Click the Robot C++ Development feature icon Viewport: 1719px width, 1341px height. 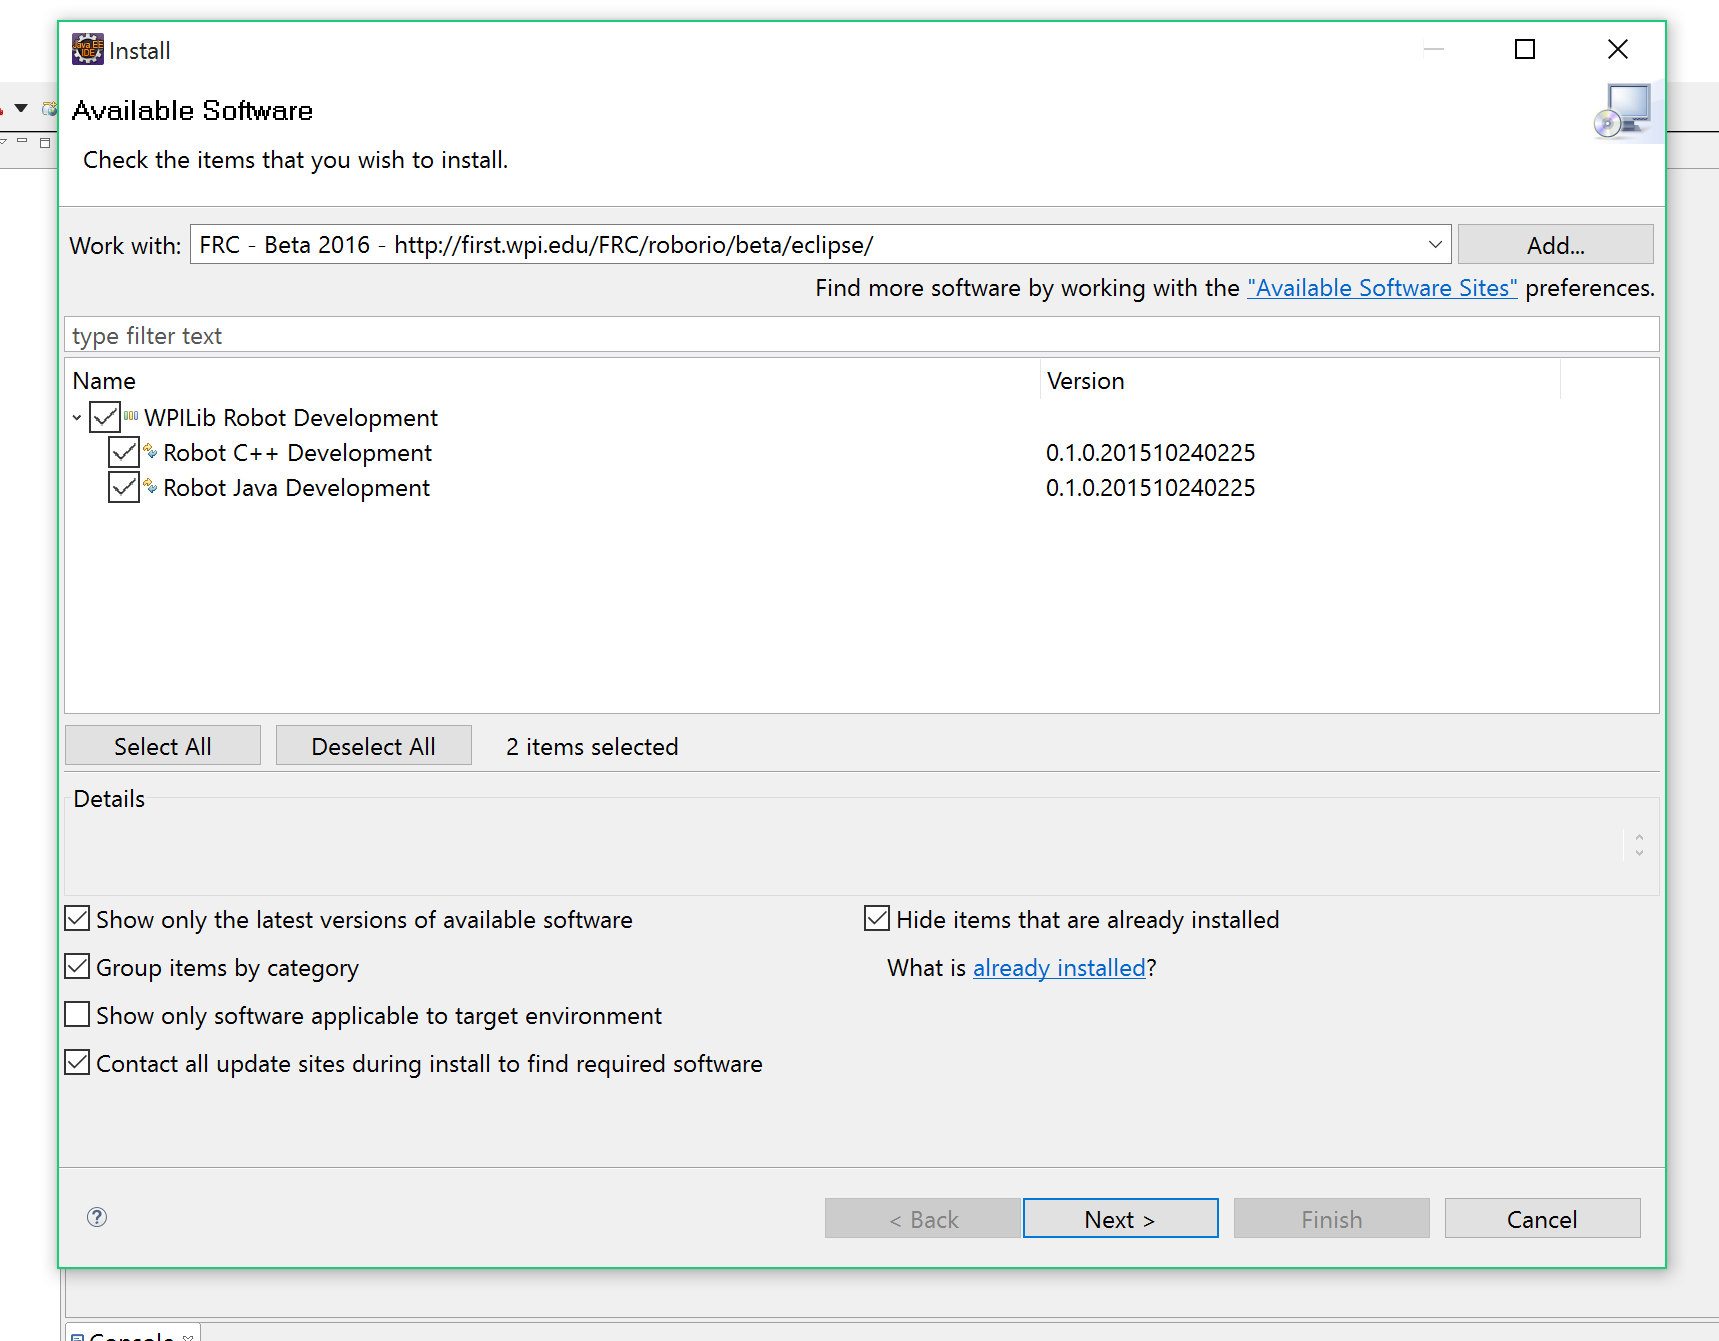(150, 452)
